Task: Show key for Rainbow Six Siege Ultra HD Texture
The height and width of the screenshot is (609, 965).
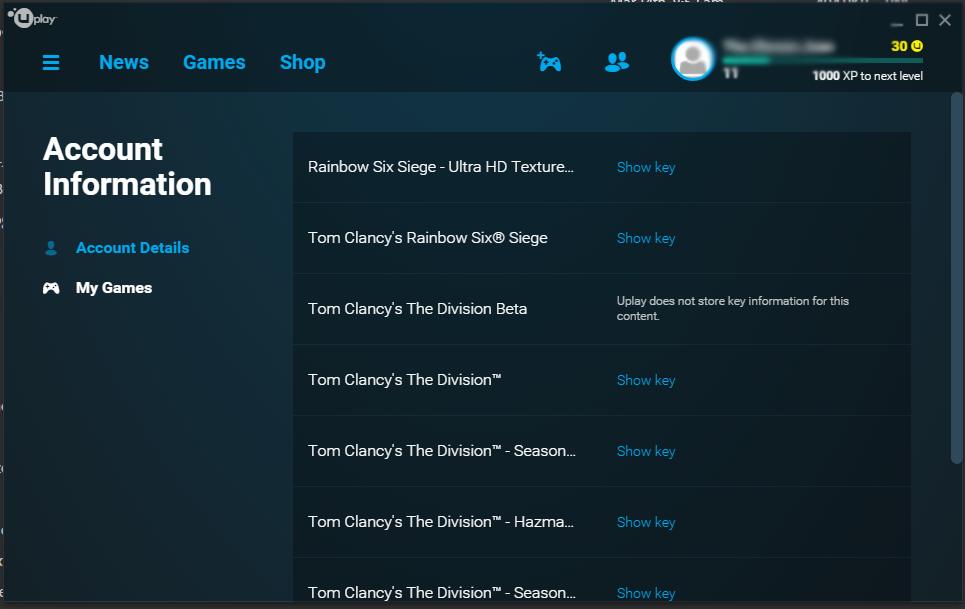Action: tap(646, 167)
